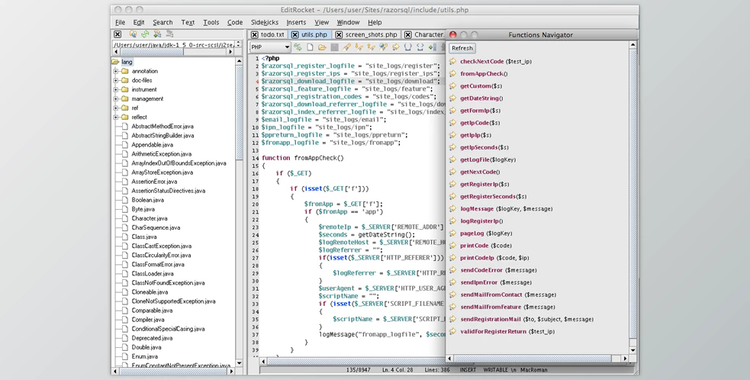Expand the ref folder
The height and width of the screenshot is (380, 750).
point(116,108)
